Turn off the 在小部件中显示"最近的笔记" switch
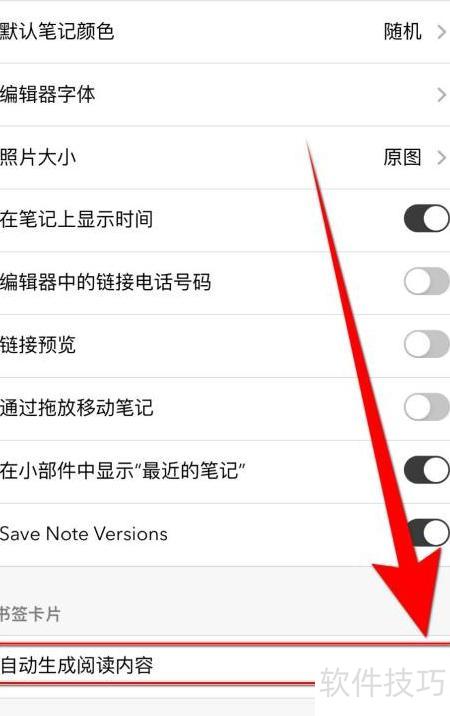This screenshot has height=716, width=450. tap(427, 469)
